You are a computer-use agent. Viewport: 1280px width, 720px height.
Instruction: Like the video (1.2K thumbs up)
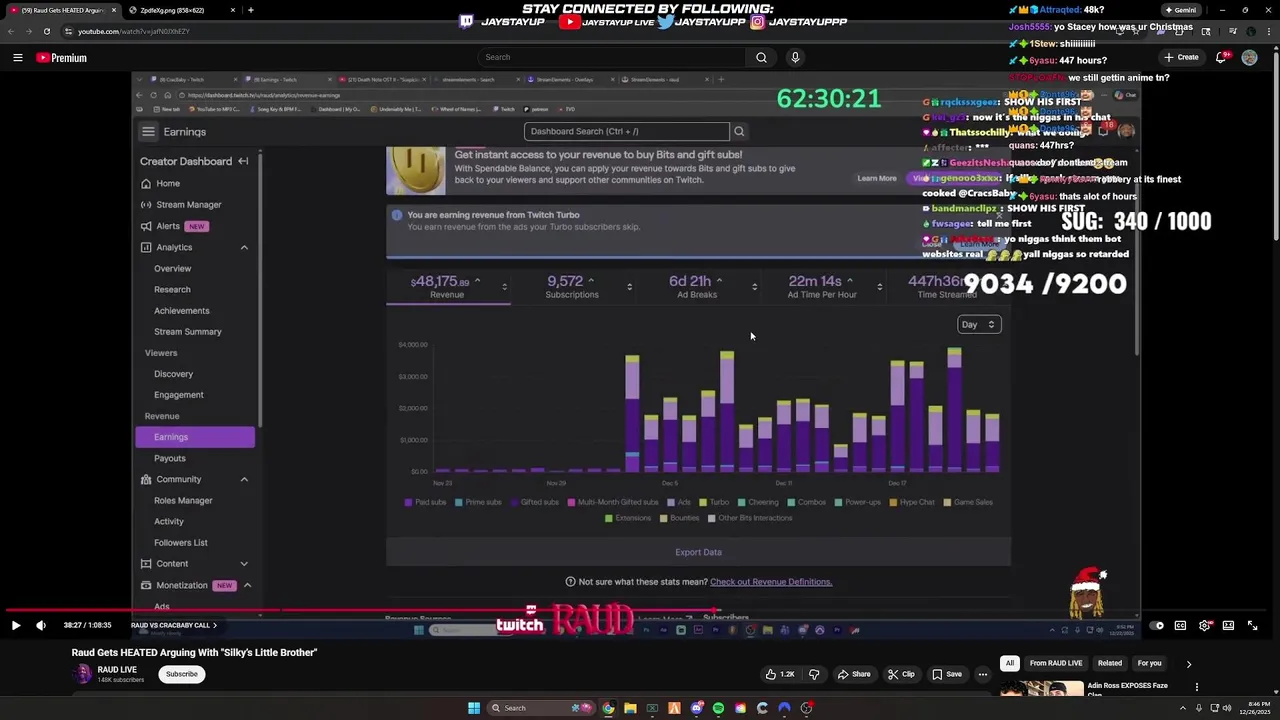pos(781,674)
